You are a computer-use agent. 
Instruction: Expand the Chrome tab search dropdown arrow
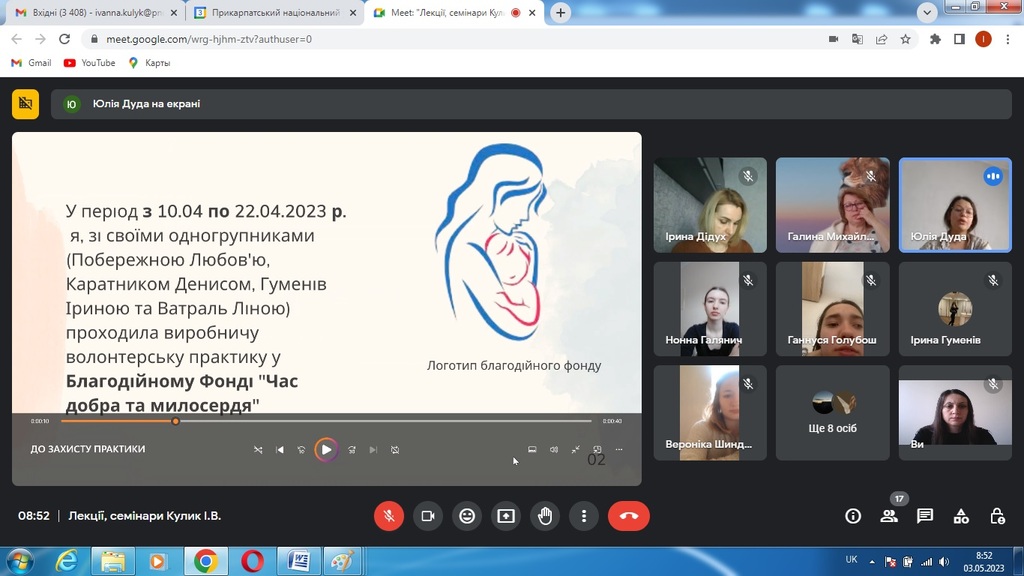click(x=927, y=13)
